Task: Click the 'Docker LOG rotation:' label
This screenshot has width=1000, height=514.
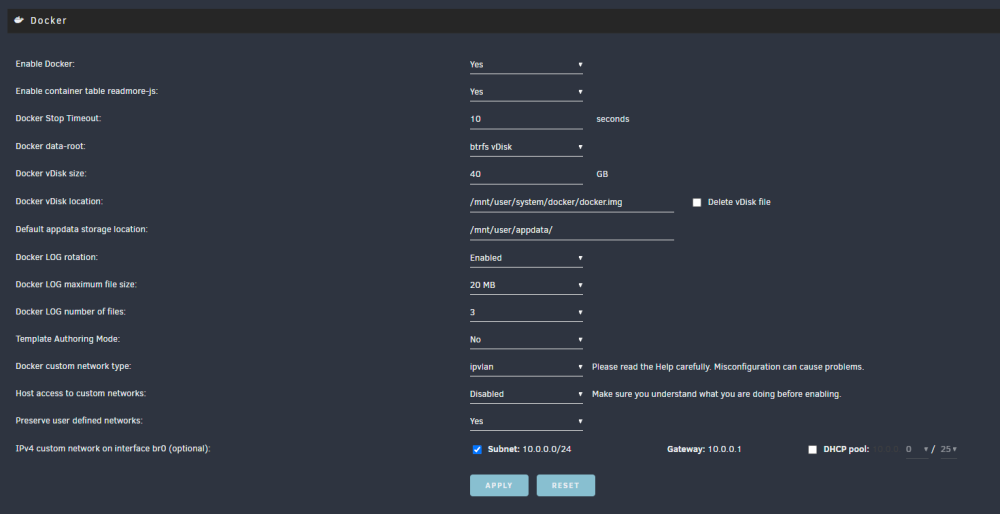Action: click(57, 258)
